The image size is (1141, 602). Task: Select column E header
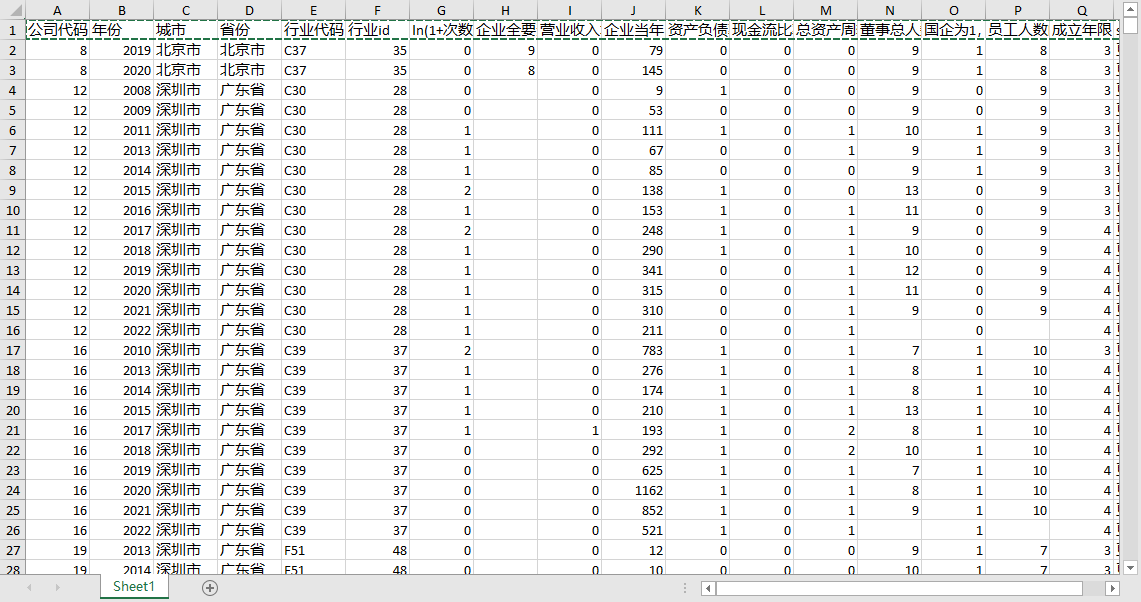coord(314,10)
